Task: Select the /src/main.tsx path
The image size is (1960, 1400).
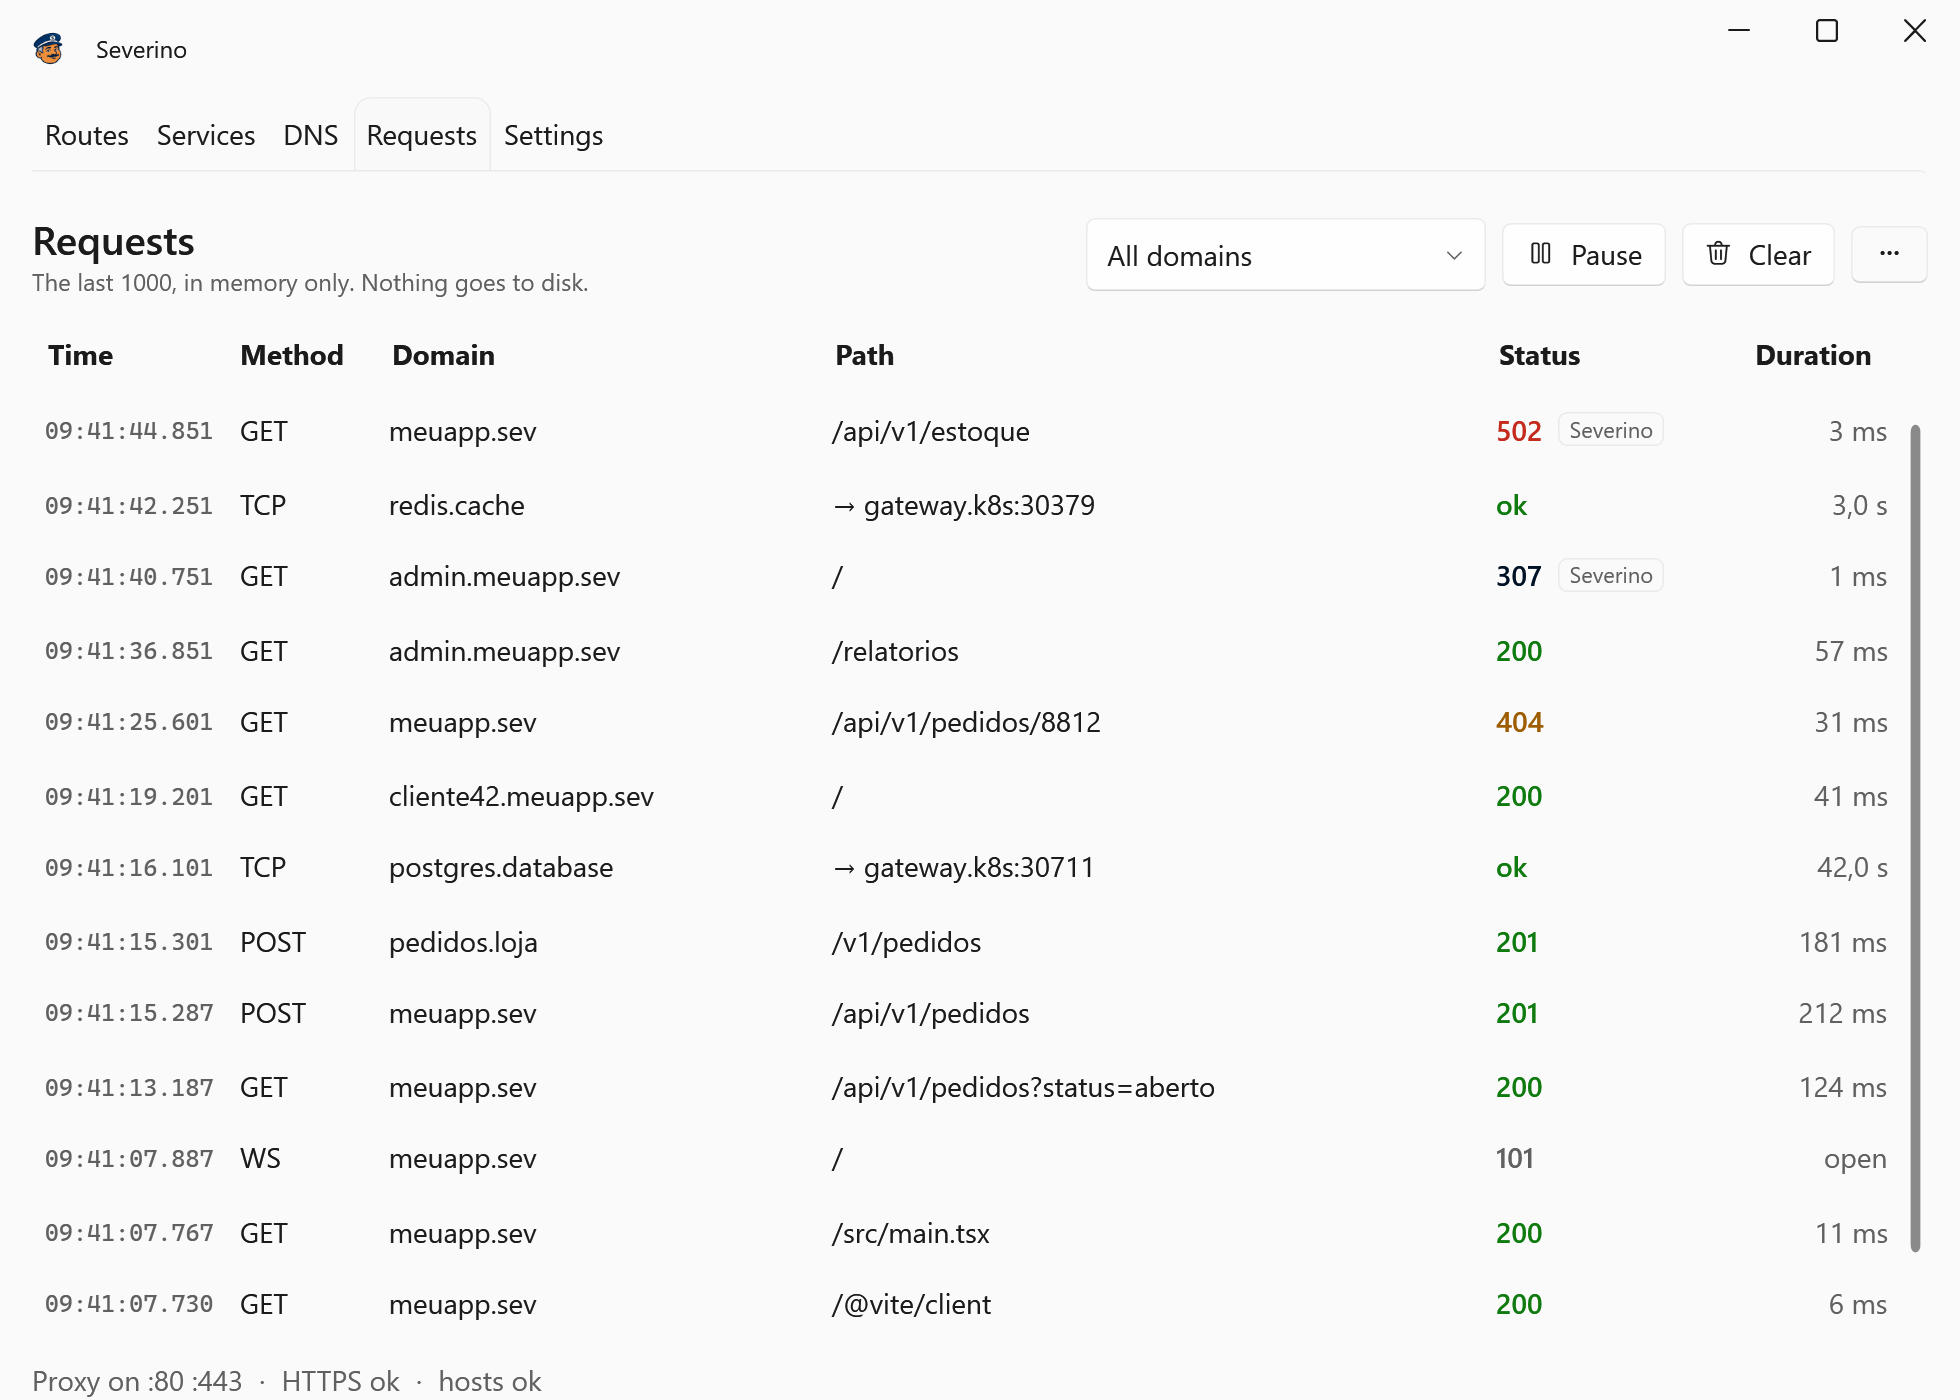Action: (910, 1233)
